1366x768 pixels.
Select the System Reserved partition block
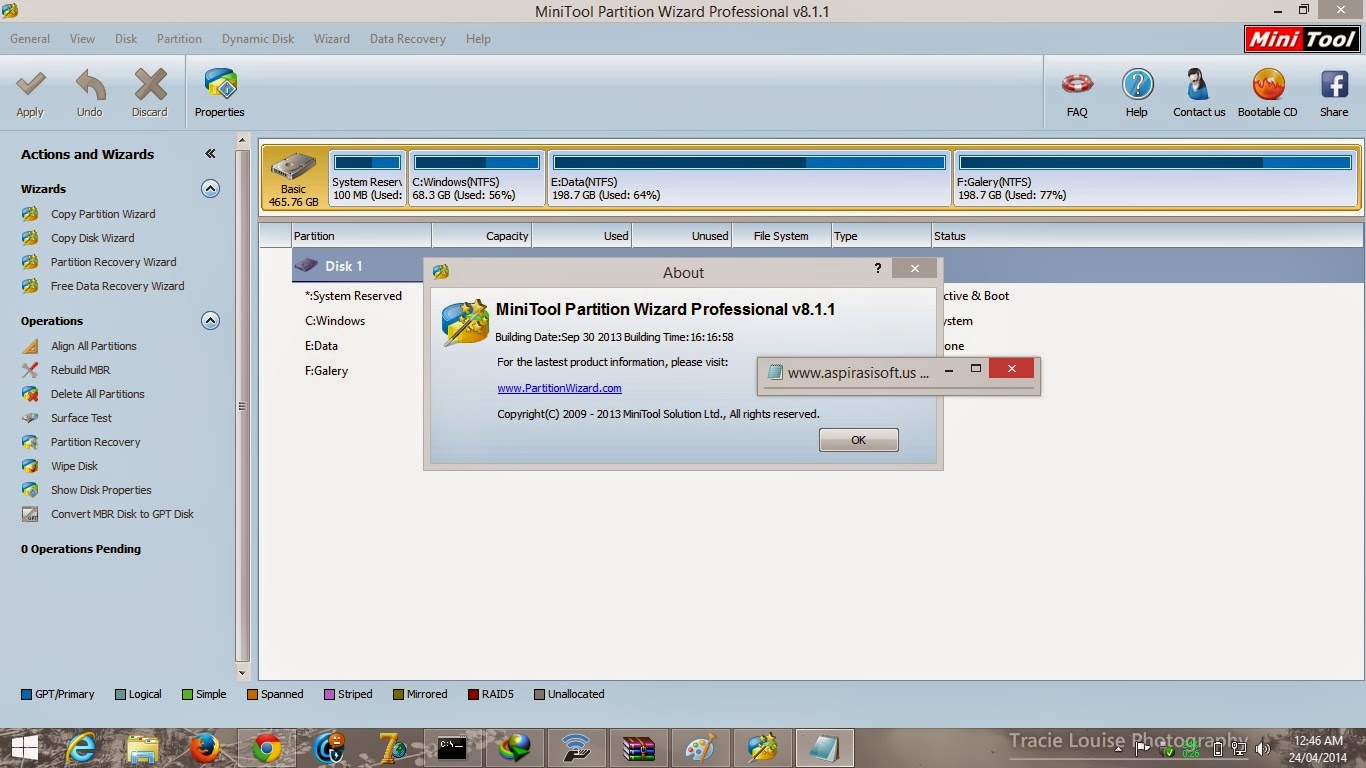click(x=368, y=178)
